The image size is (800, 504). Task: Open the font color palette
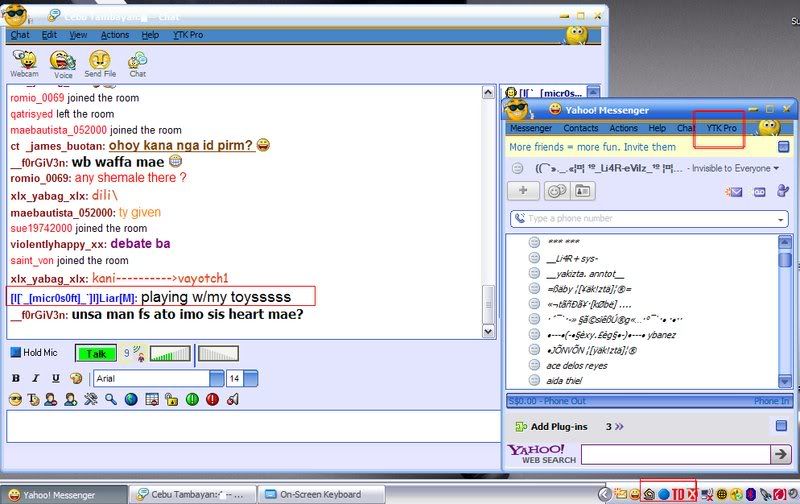[76, 378]
